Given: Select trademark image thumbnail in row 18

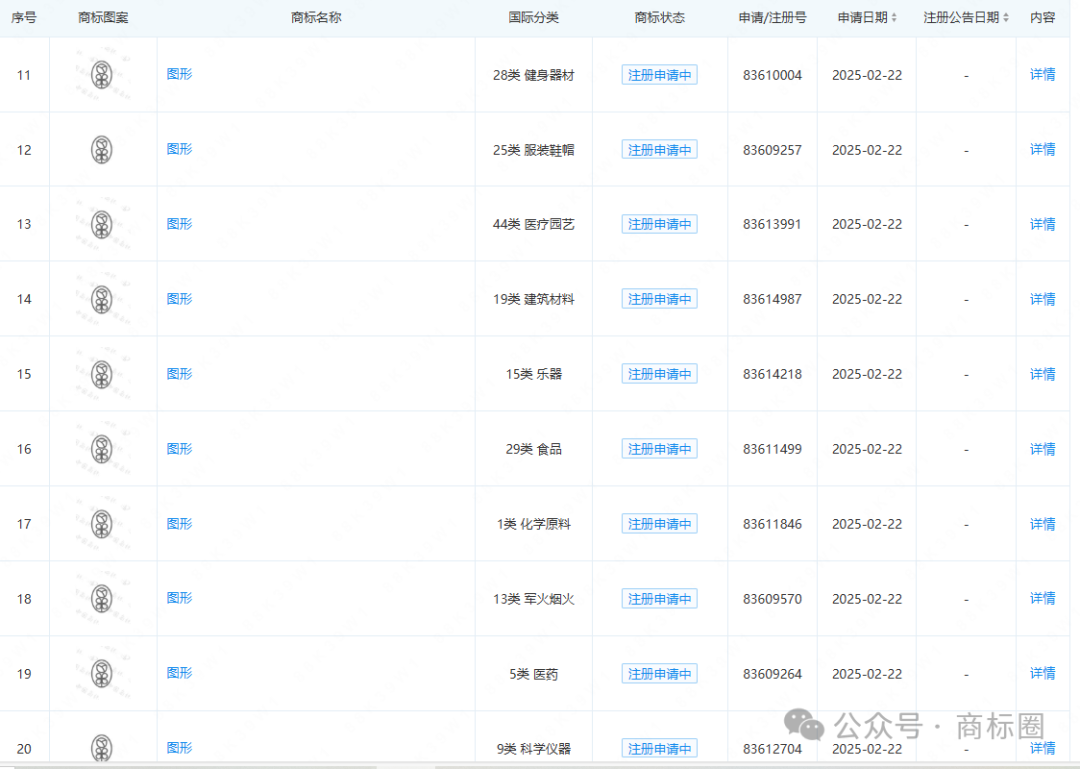Looking at the screenshot, I should [x=102, y=599].
